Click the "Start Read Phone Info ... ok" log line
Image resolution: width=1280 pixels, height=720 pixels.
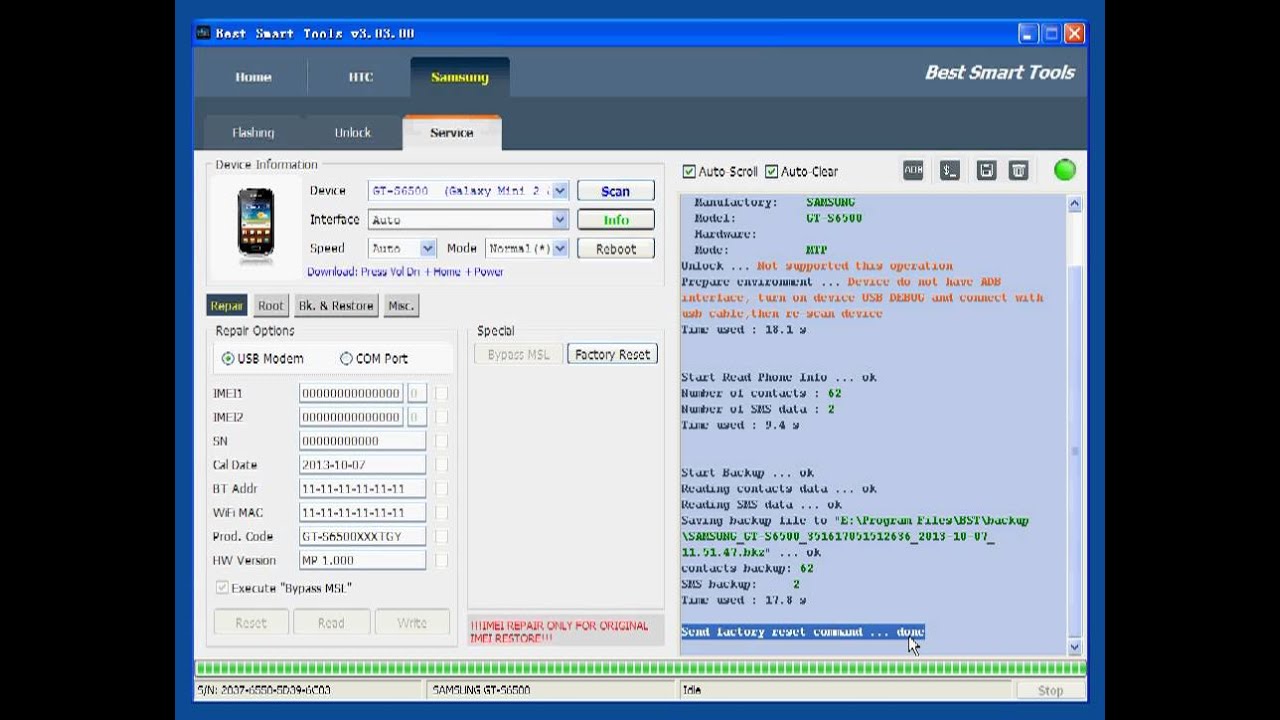779,378
